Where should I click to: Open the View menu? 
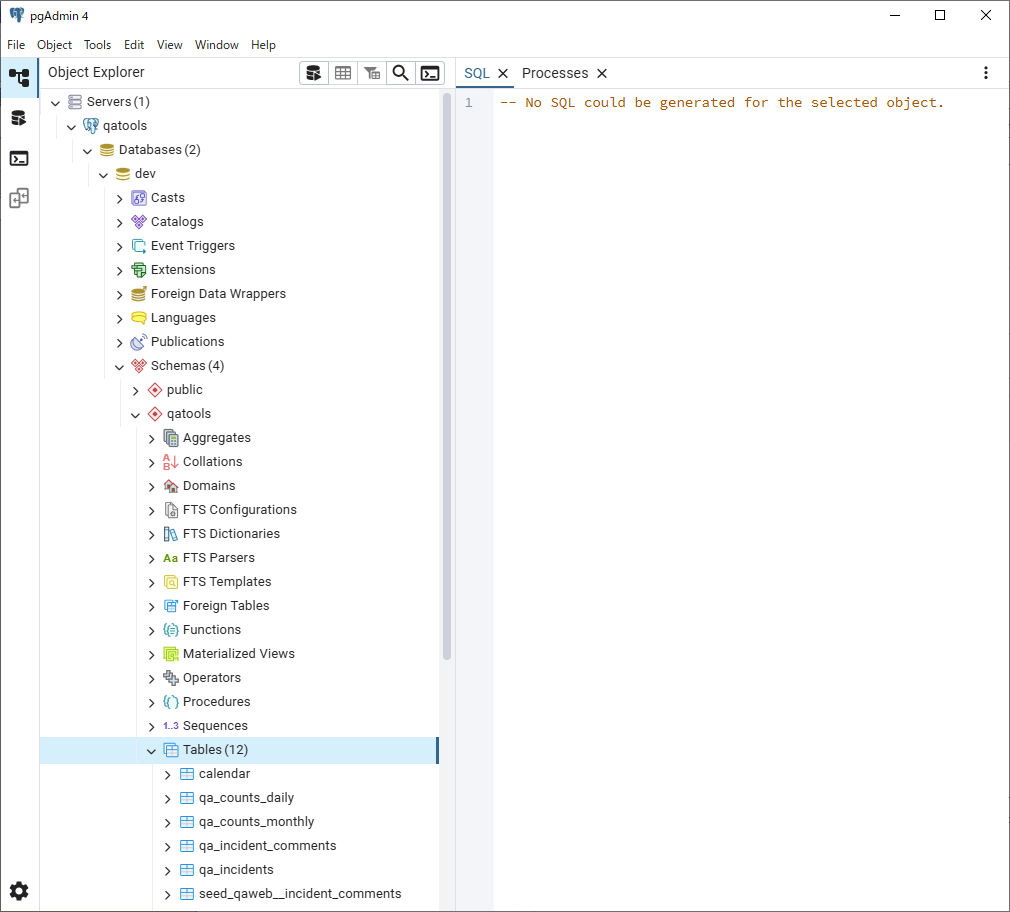point(169,44)
